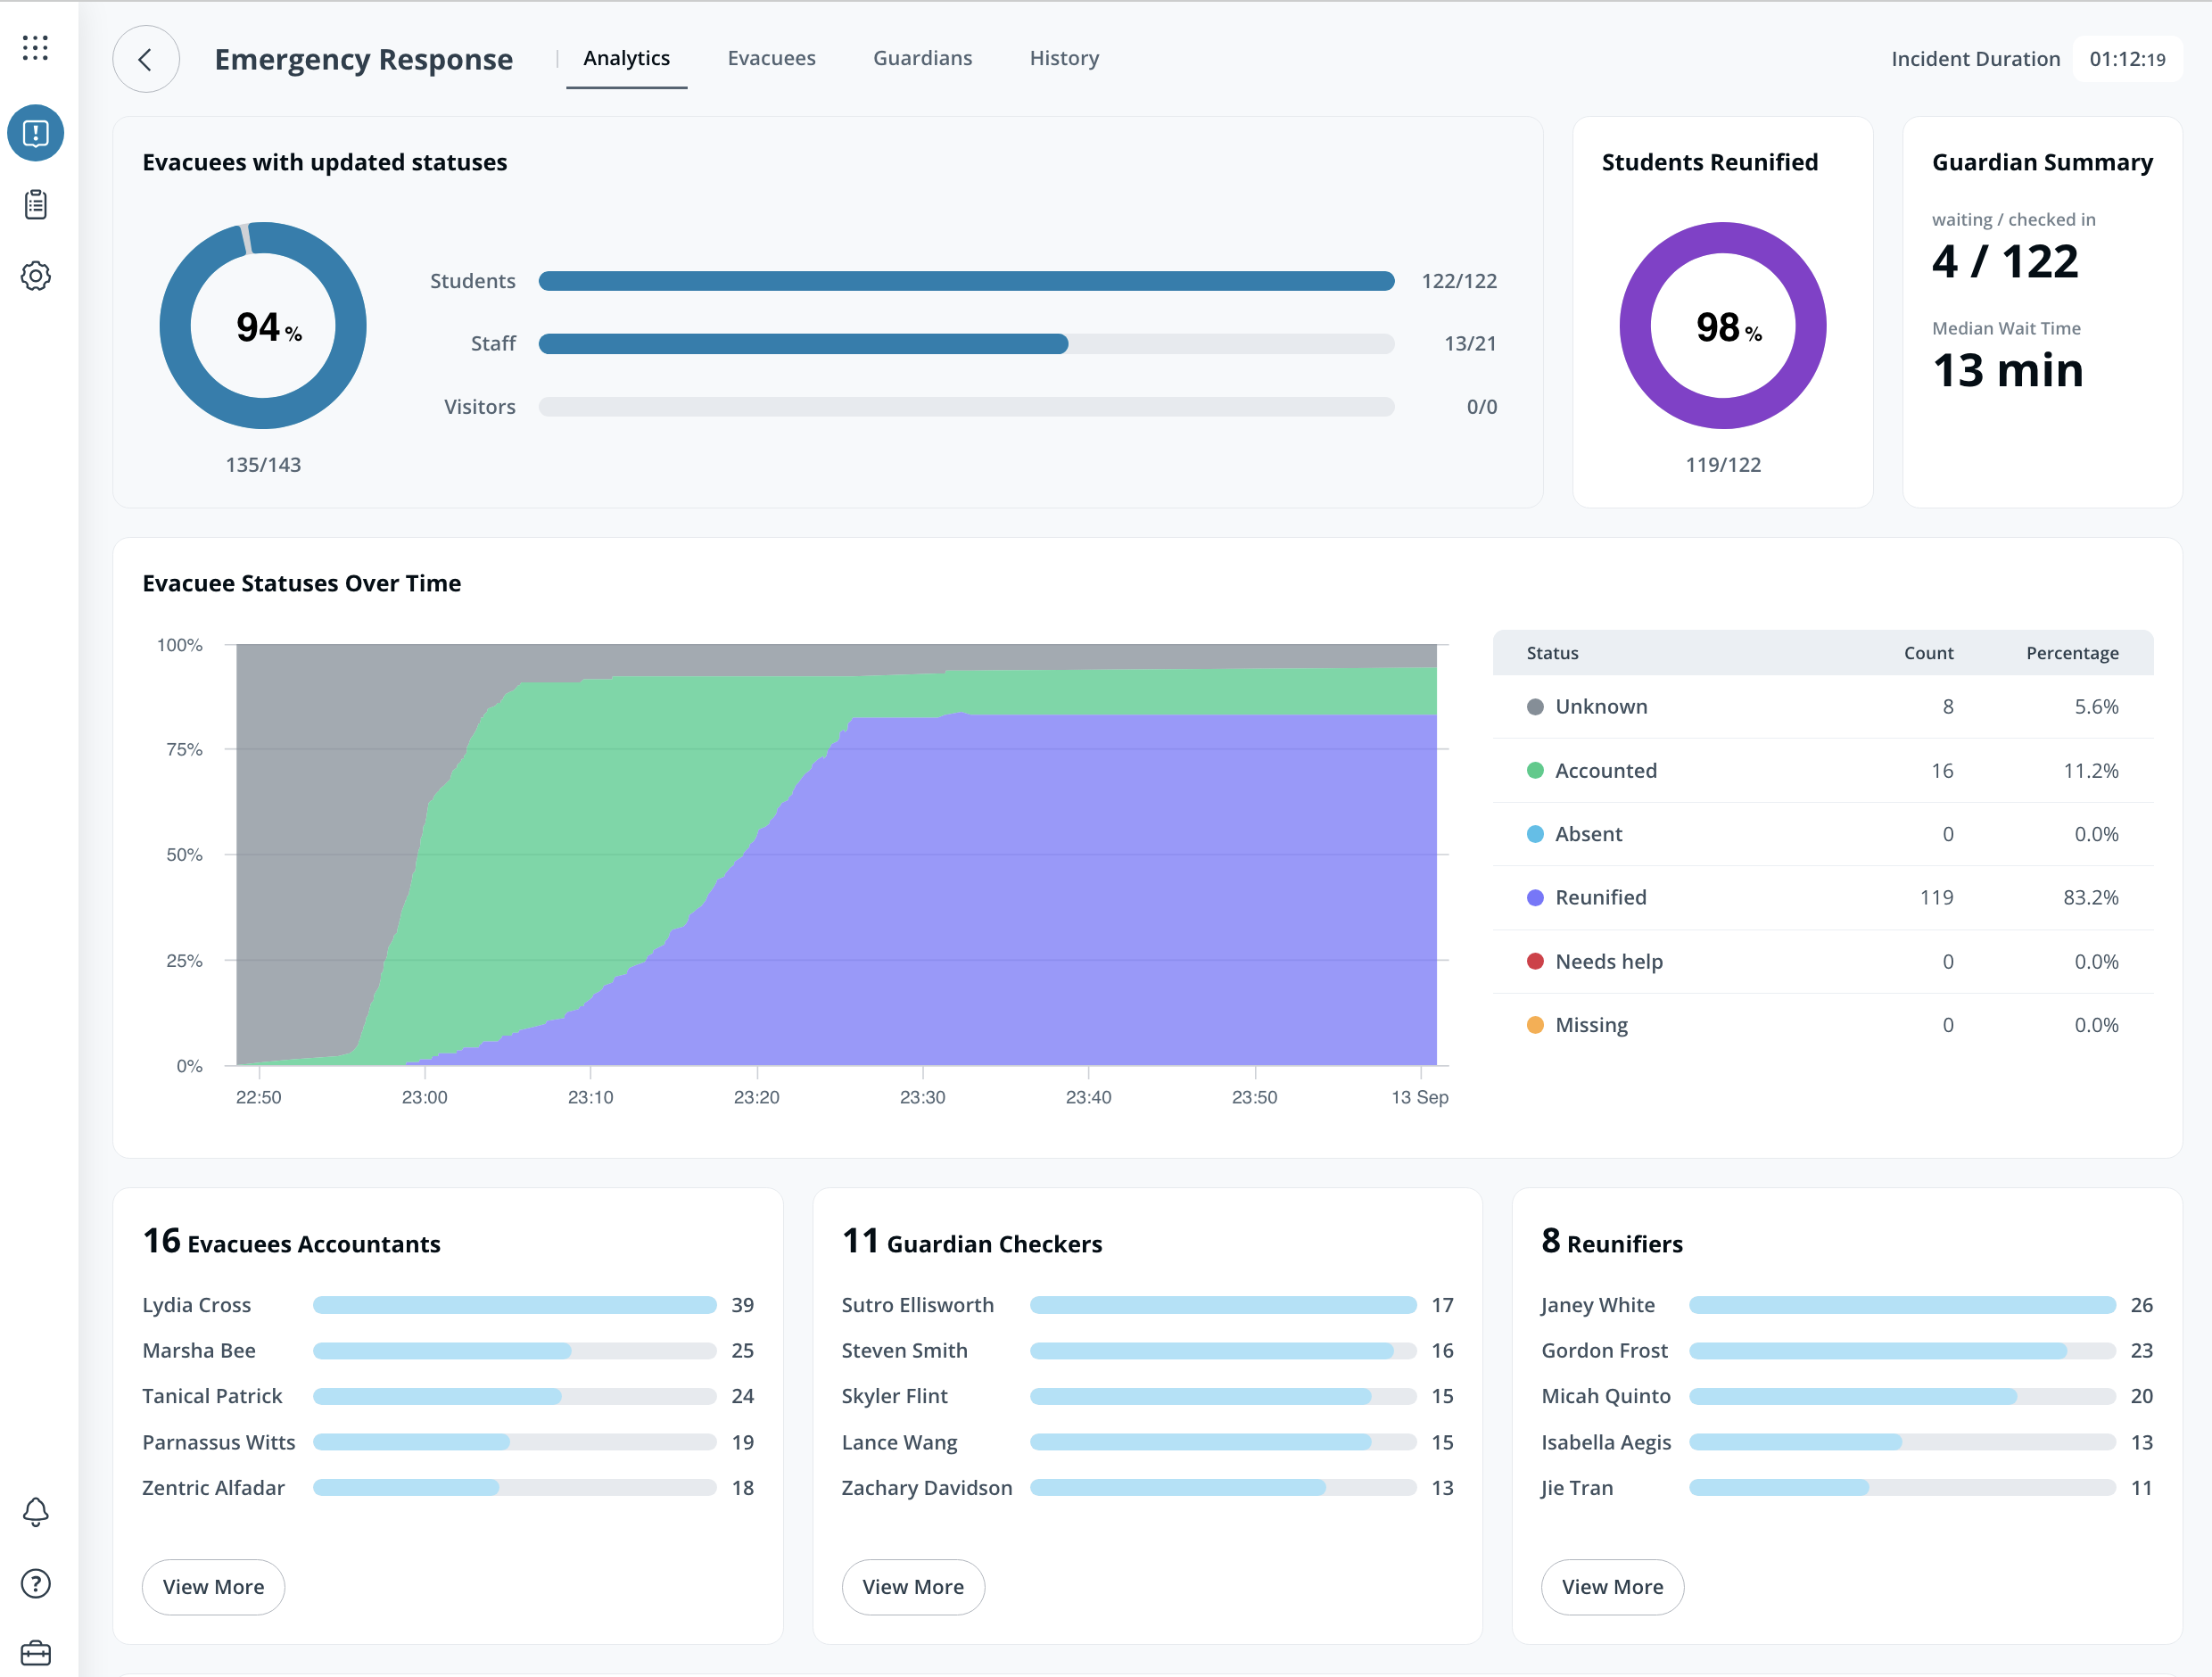Screen dimensions: 2212x1677
Task: Switch to the Evacuees tab
Action: [771, 58]
